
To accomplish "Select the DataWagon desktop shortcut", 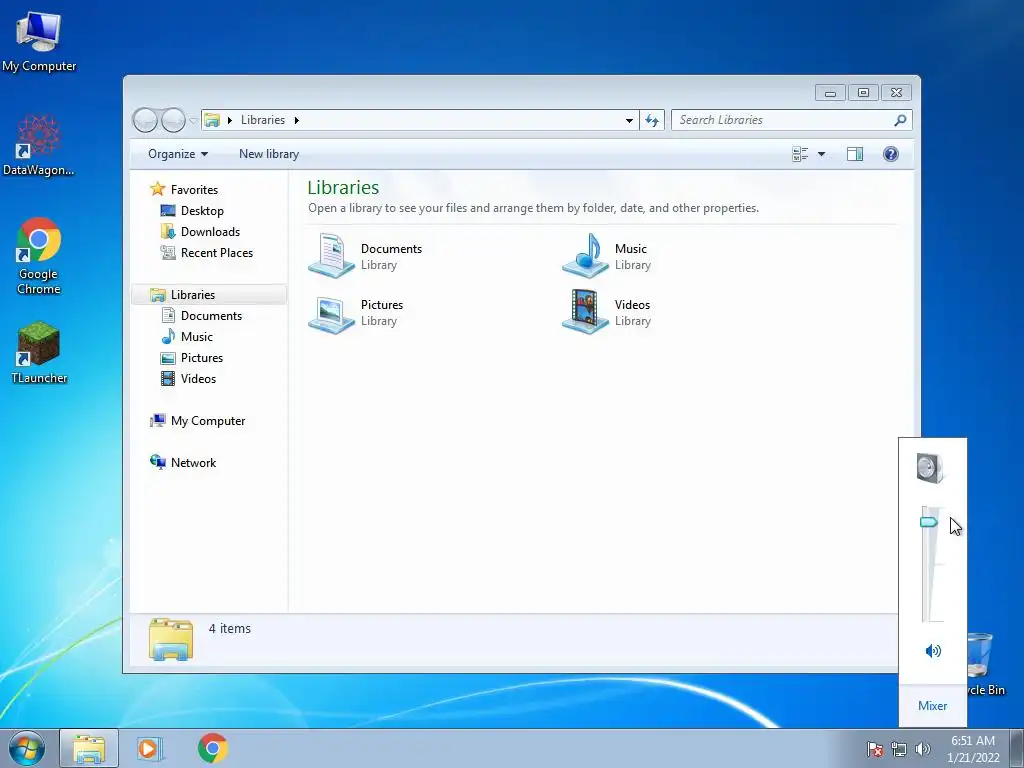I will (39, 145).
